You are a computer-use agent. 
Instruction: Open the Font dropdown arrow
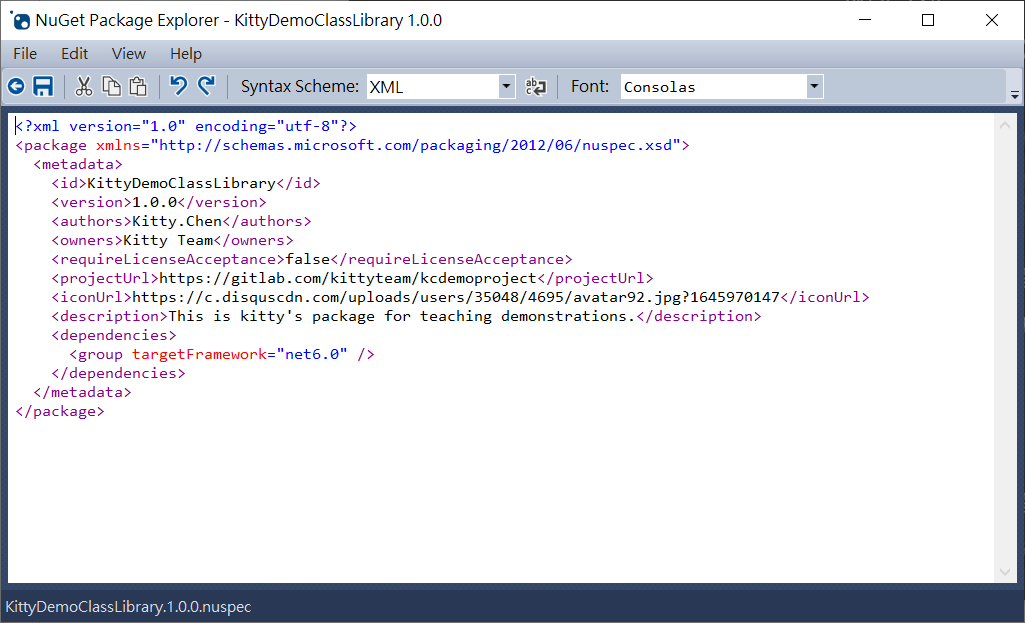814,86
